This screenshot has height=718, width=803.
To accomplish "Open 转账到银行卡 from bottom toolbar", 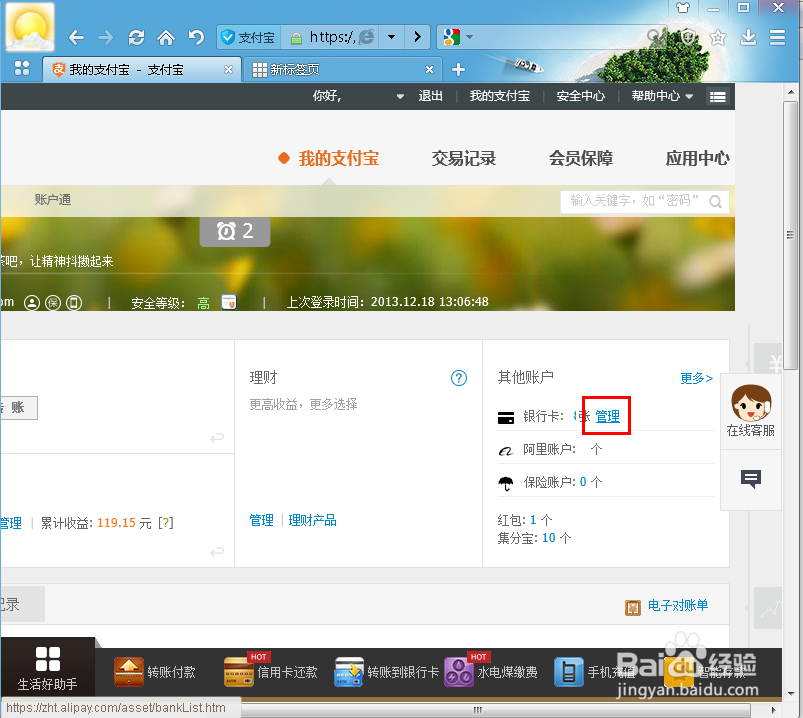I will (x=387, y=672).
